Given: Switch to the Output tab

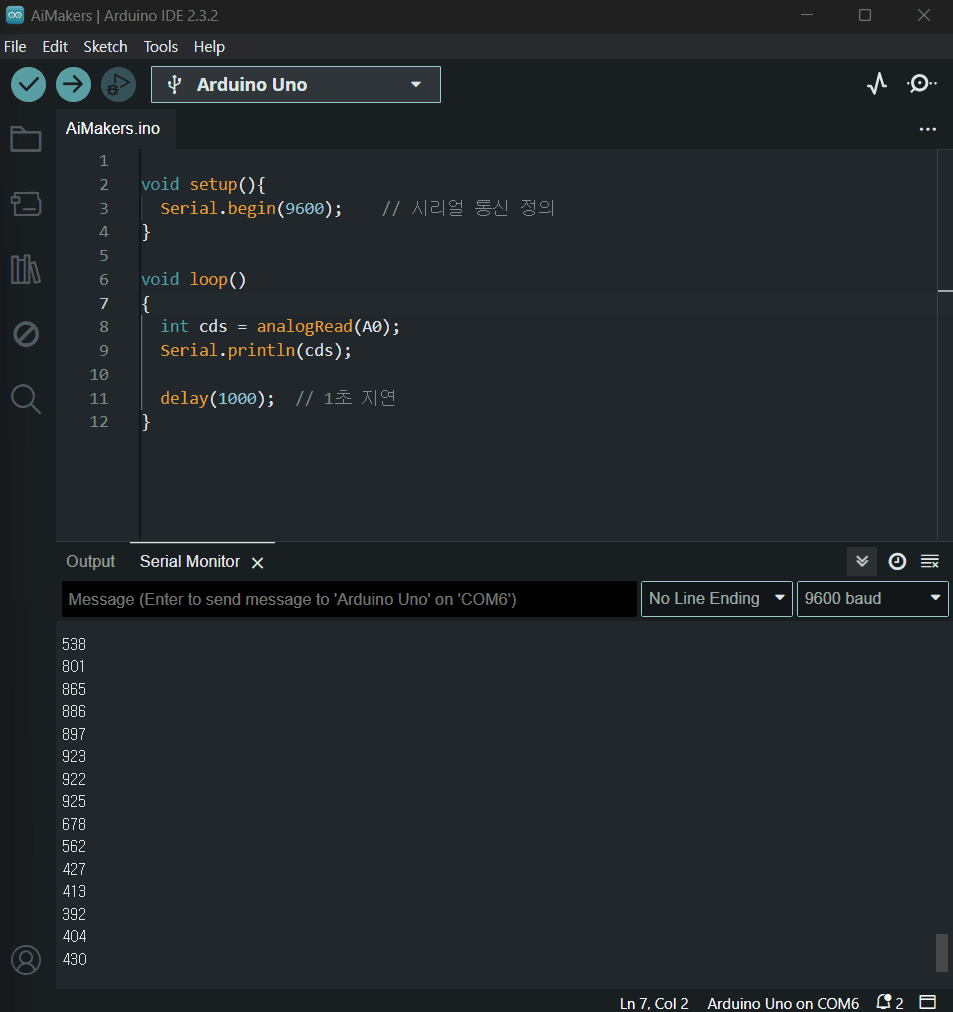Looking at the screenshot, I should (x=91, y=561).
